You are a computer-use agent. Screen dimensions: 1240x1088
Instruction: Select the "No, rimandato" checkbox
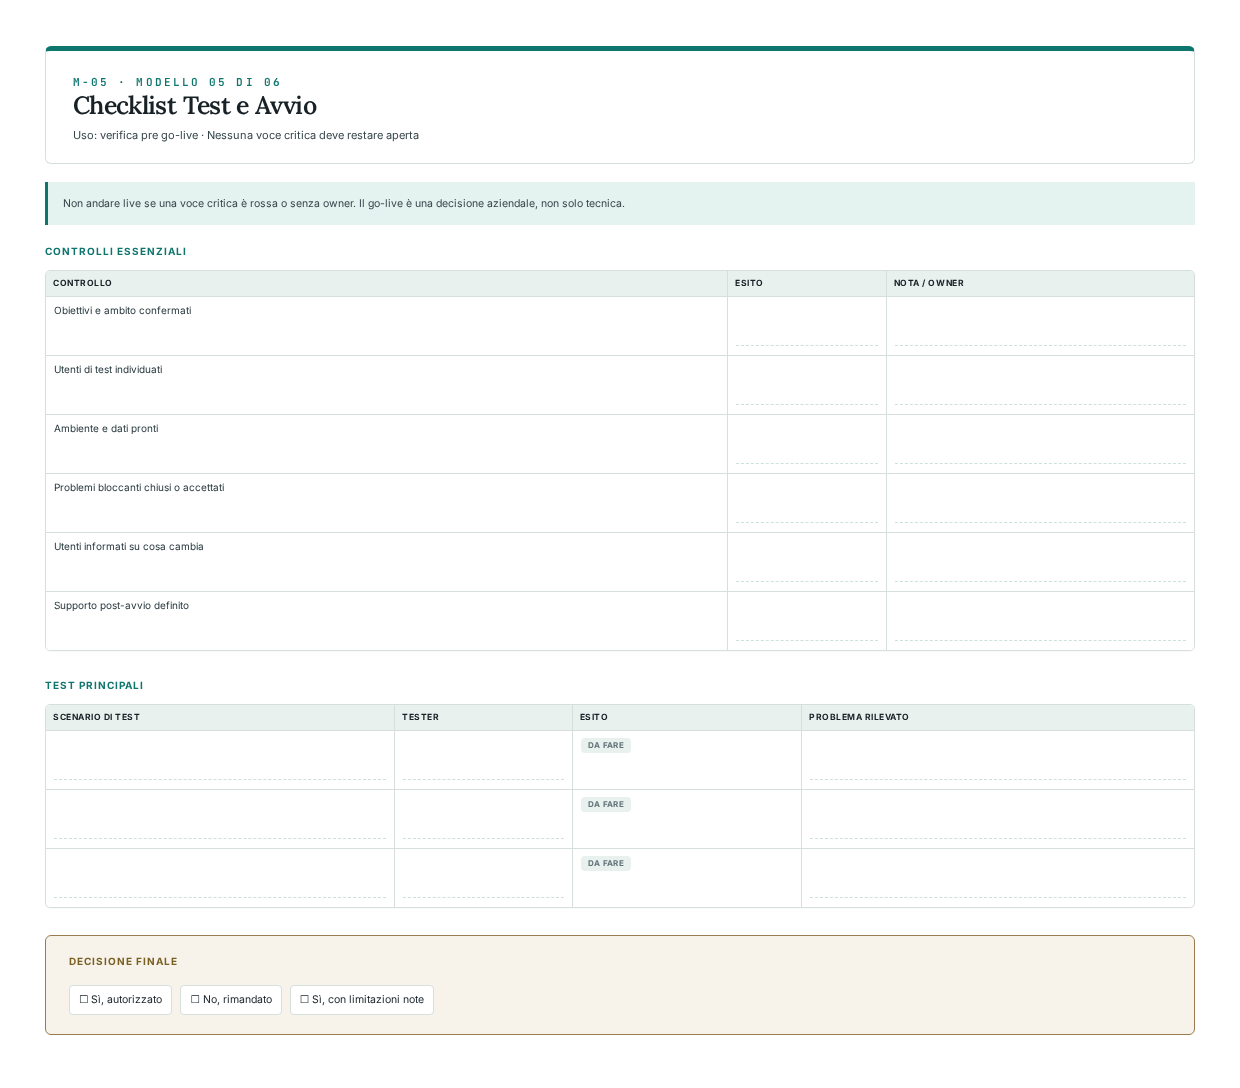point(231,1000)
